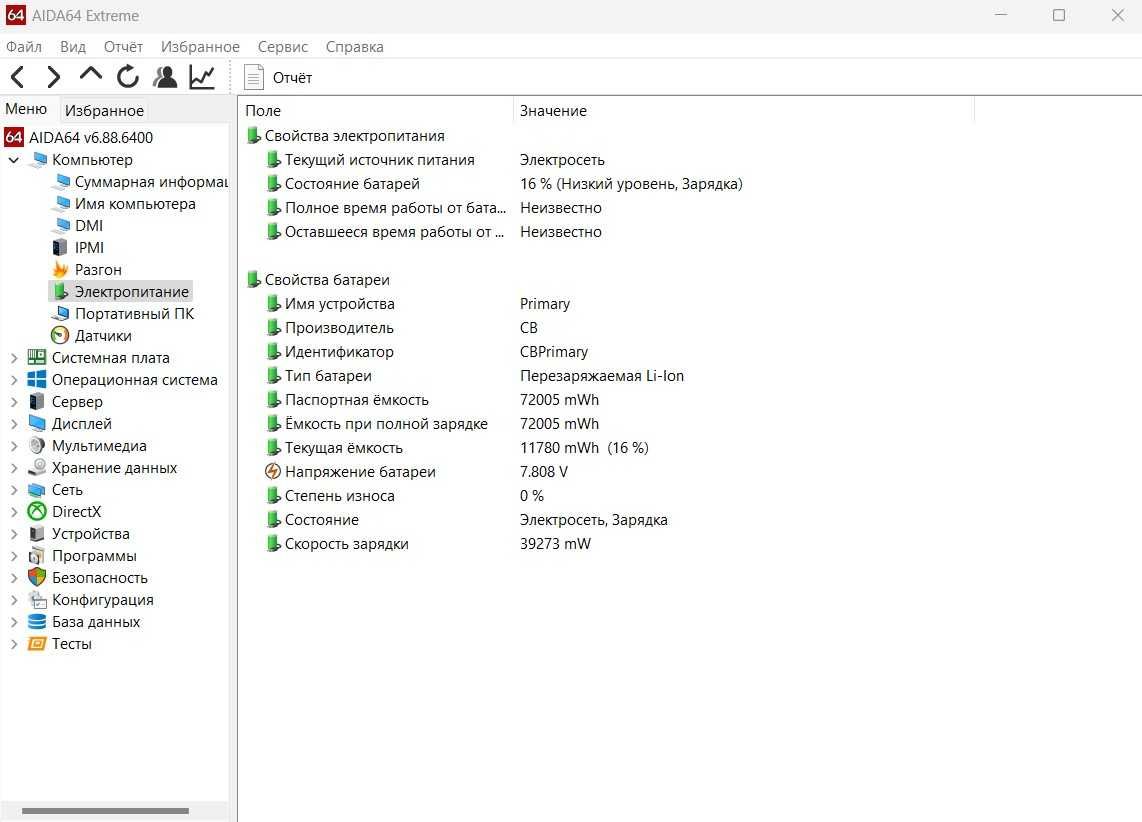Open the Избранное menu in menu bar

pyautogui.click(x=200, y=47)
